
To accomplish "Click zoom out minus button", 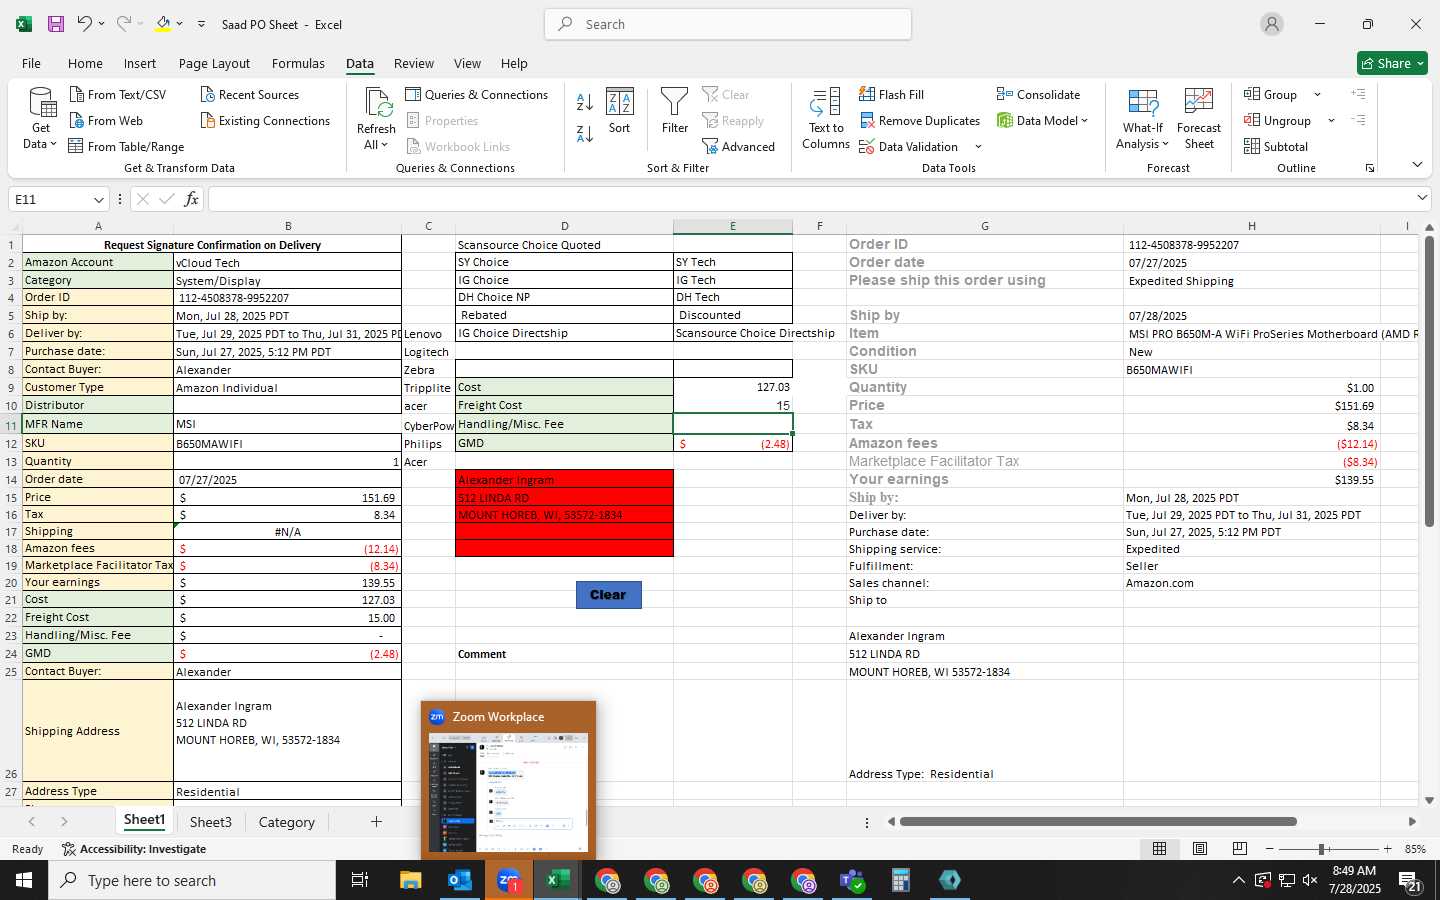I will point(1269,849).
